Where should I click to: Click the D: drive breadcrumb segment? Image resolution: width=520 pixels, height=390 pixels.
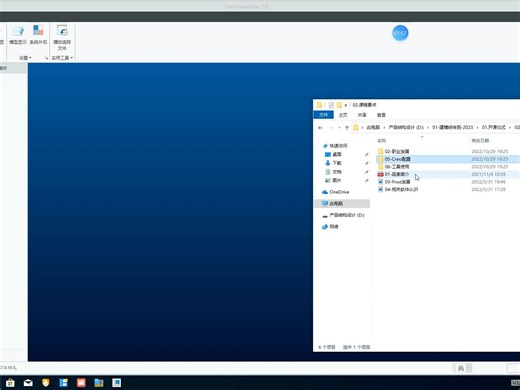click(406, 127)
